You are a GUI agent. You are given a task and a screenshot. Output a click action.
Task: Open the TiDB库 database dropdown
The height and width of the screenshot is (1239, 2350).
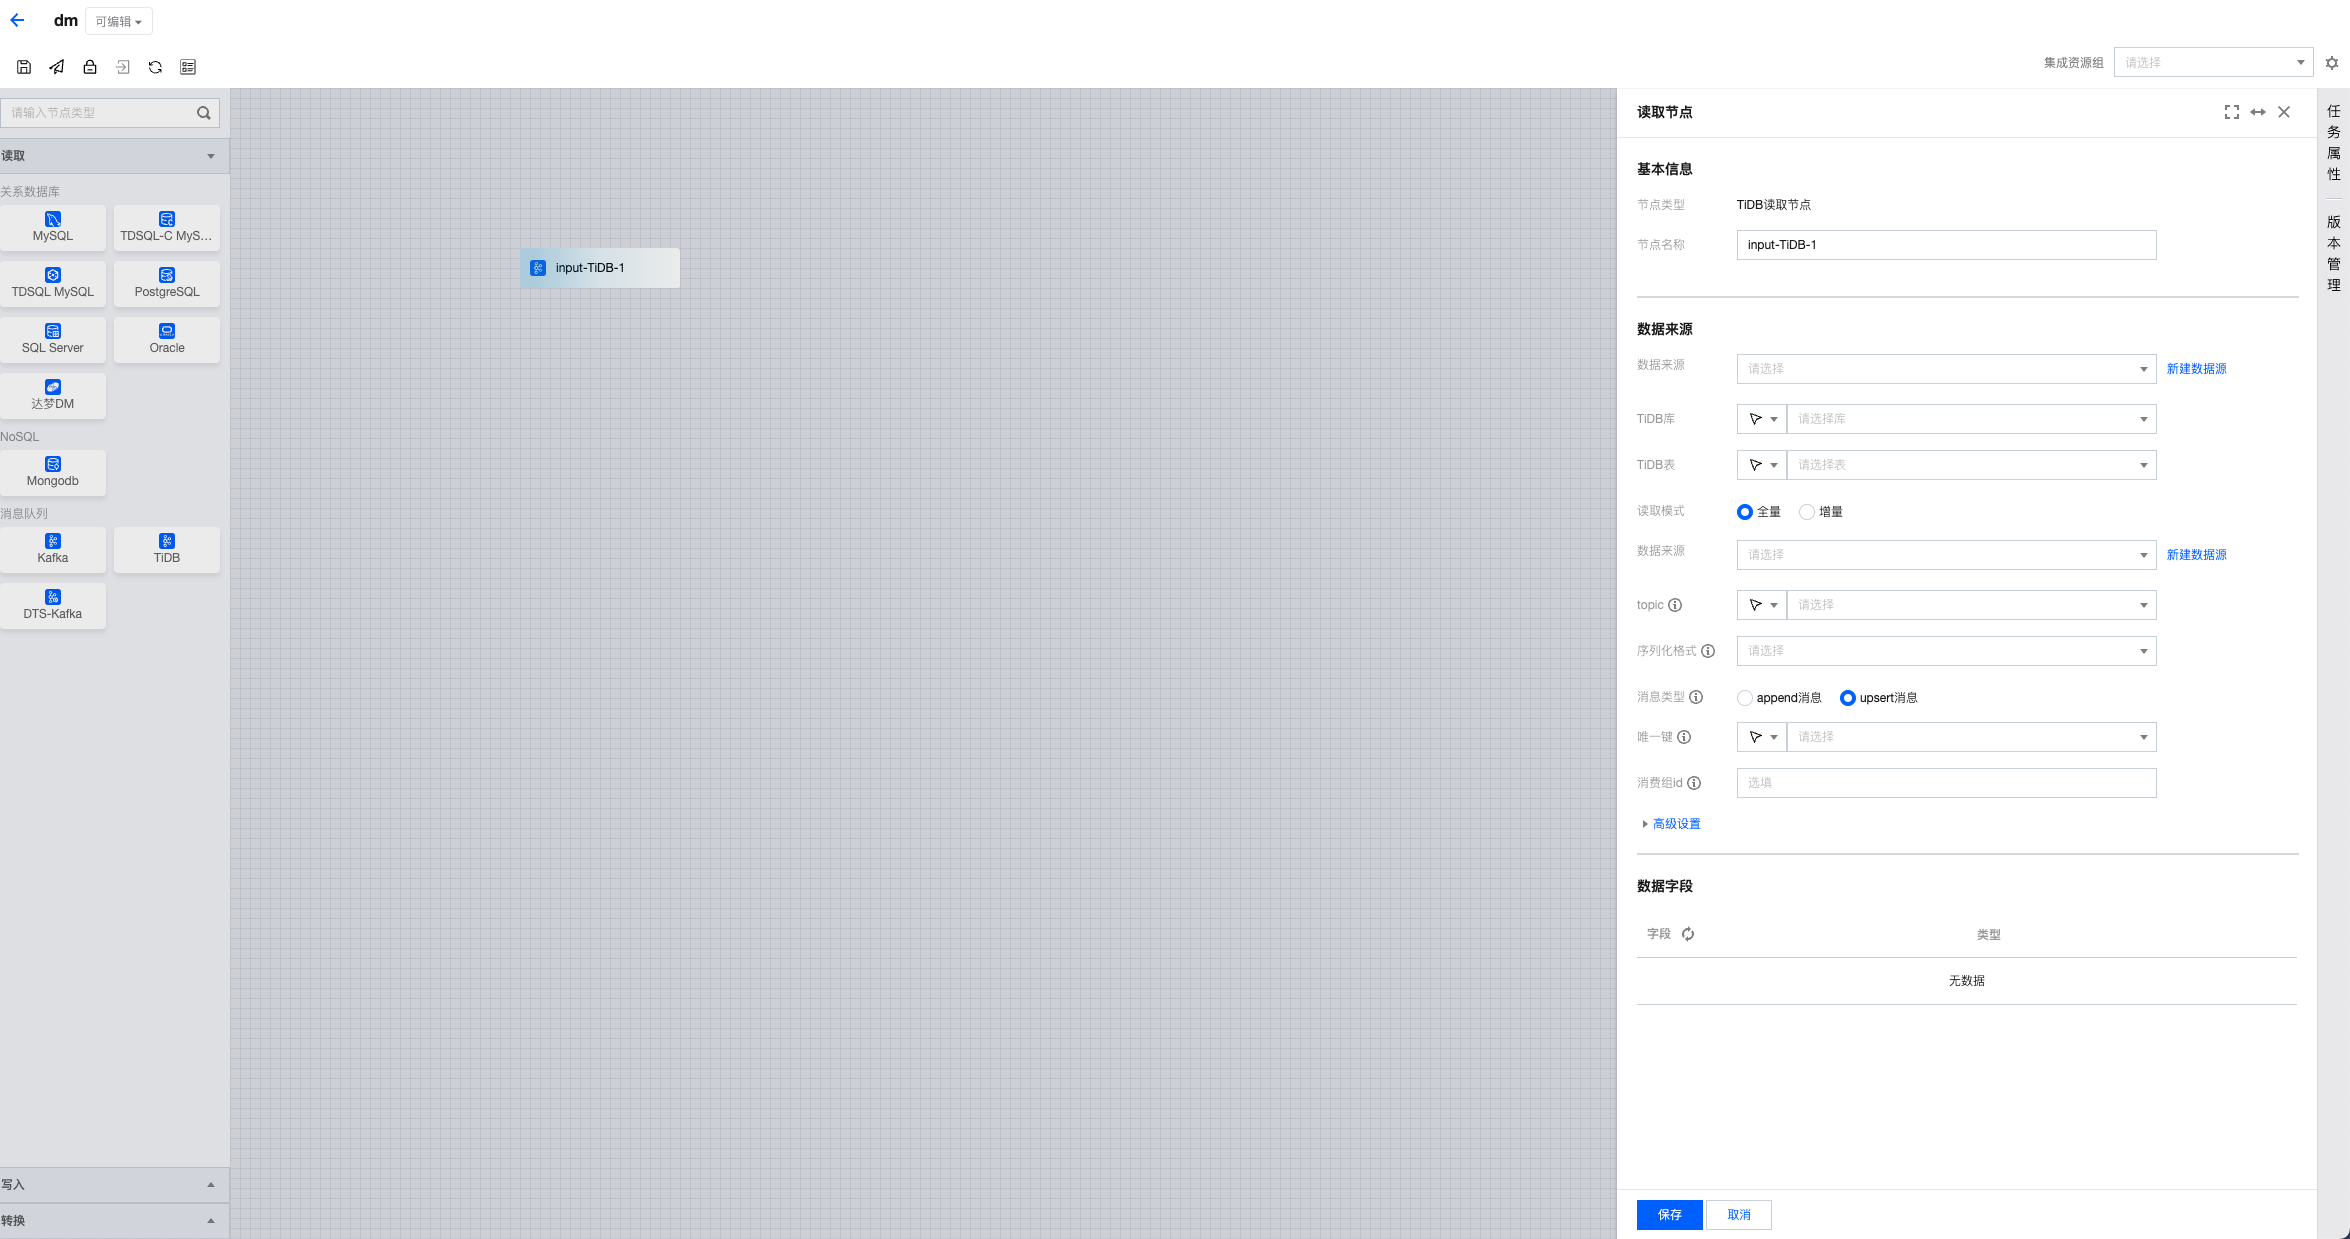tap(1970, 419)
